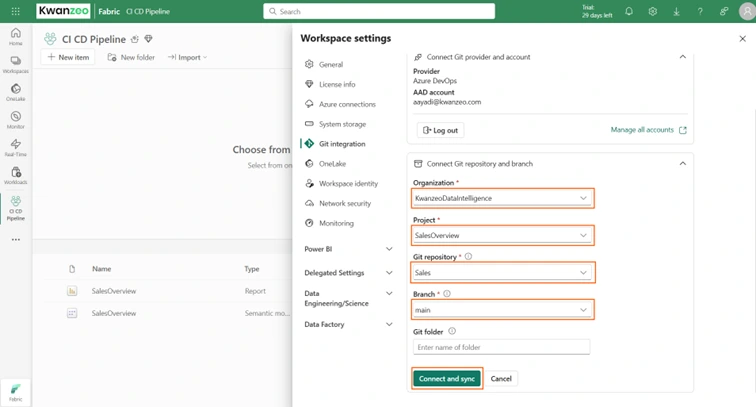Click CI CD Pipeline breadcrumb in top bar
The width and height of the screenshot is (756, 407).
point(148,12)
